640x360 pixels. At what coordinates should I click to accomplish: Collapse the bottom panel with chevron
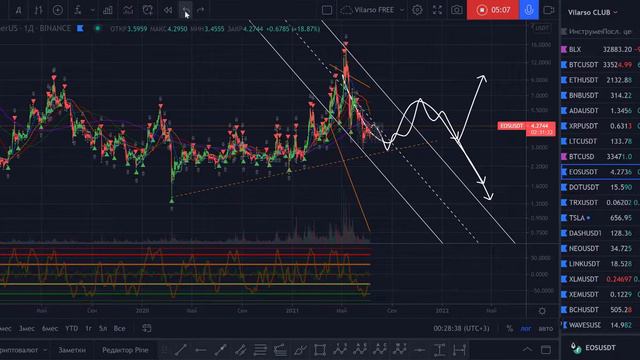tap(527, 349)
